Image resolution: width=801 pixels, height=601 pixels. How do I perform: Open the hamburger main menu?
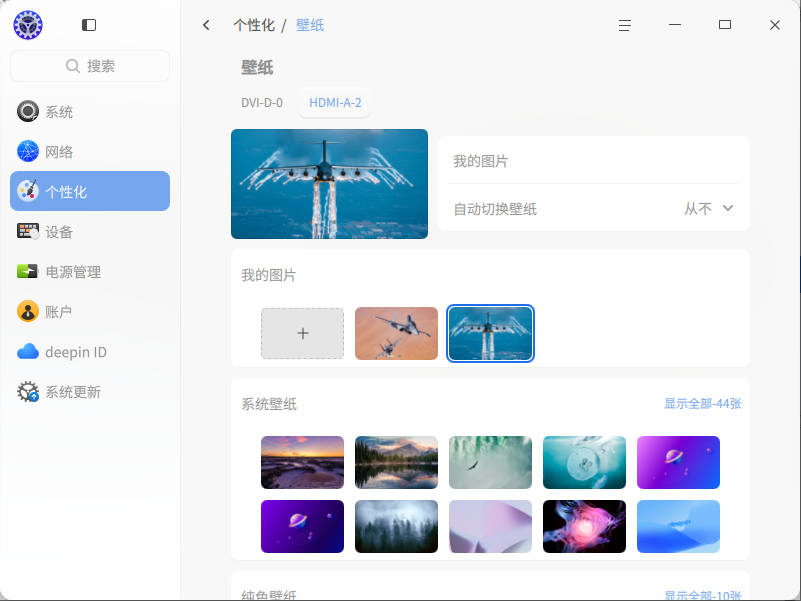point(625,25)
